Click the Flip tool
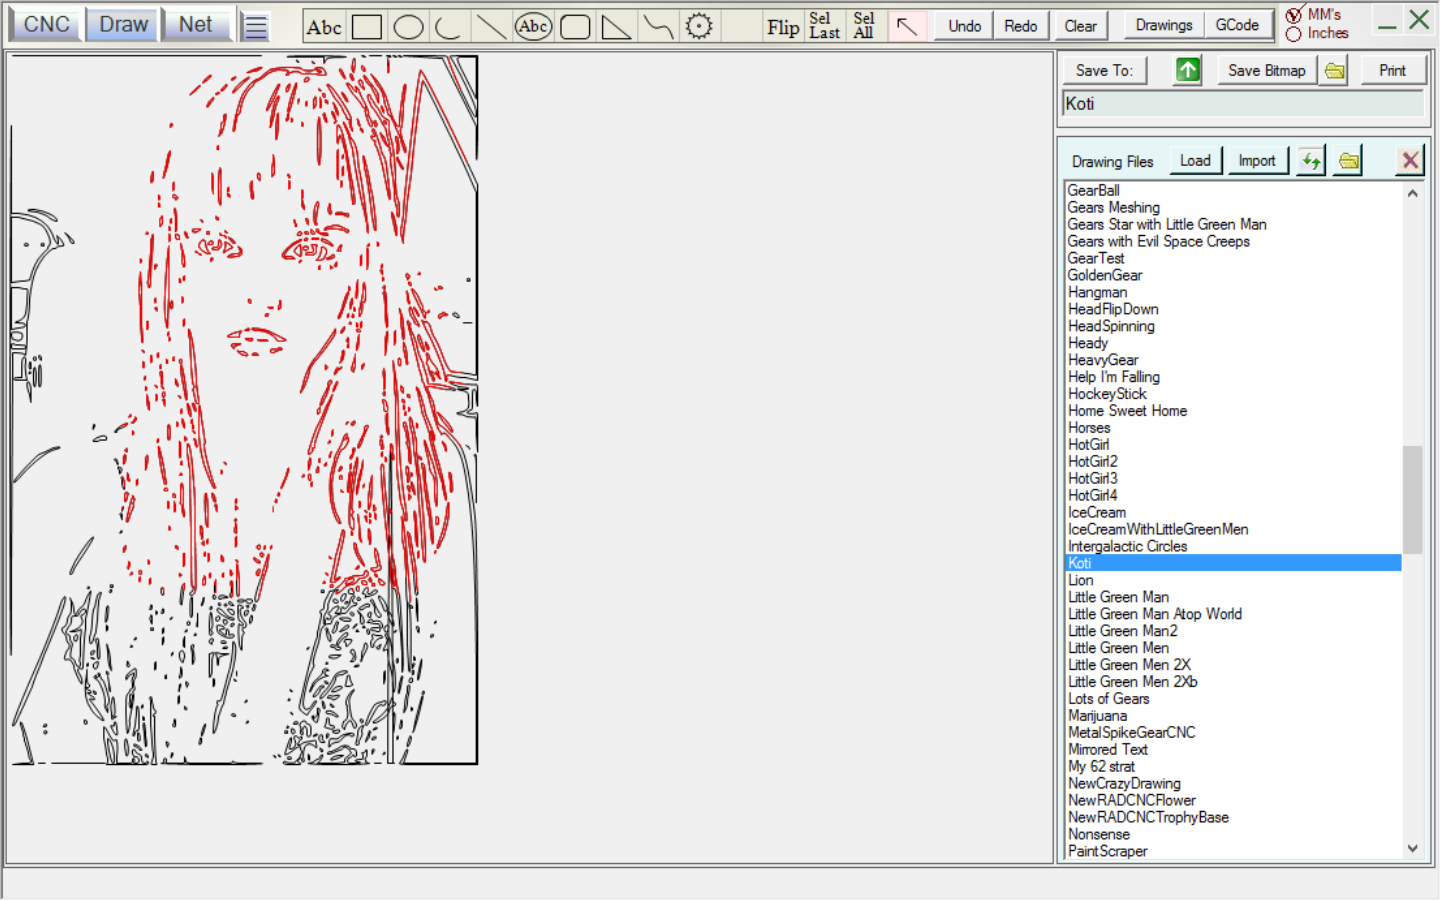 point(783,27)
